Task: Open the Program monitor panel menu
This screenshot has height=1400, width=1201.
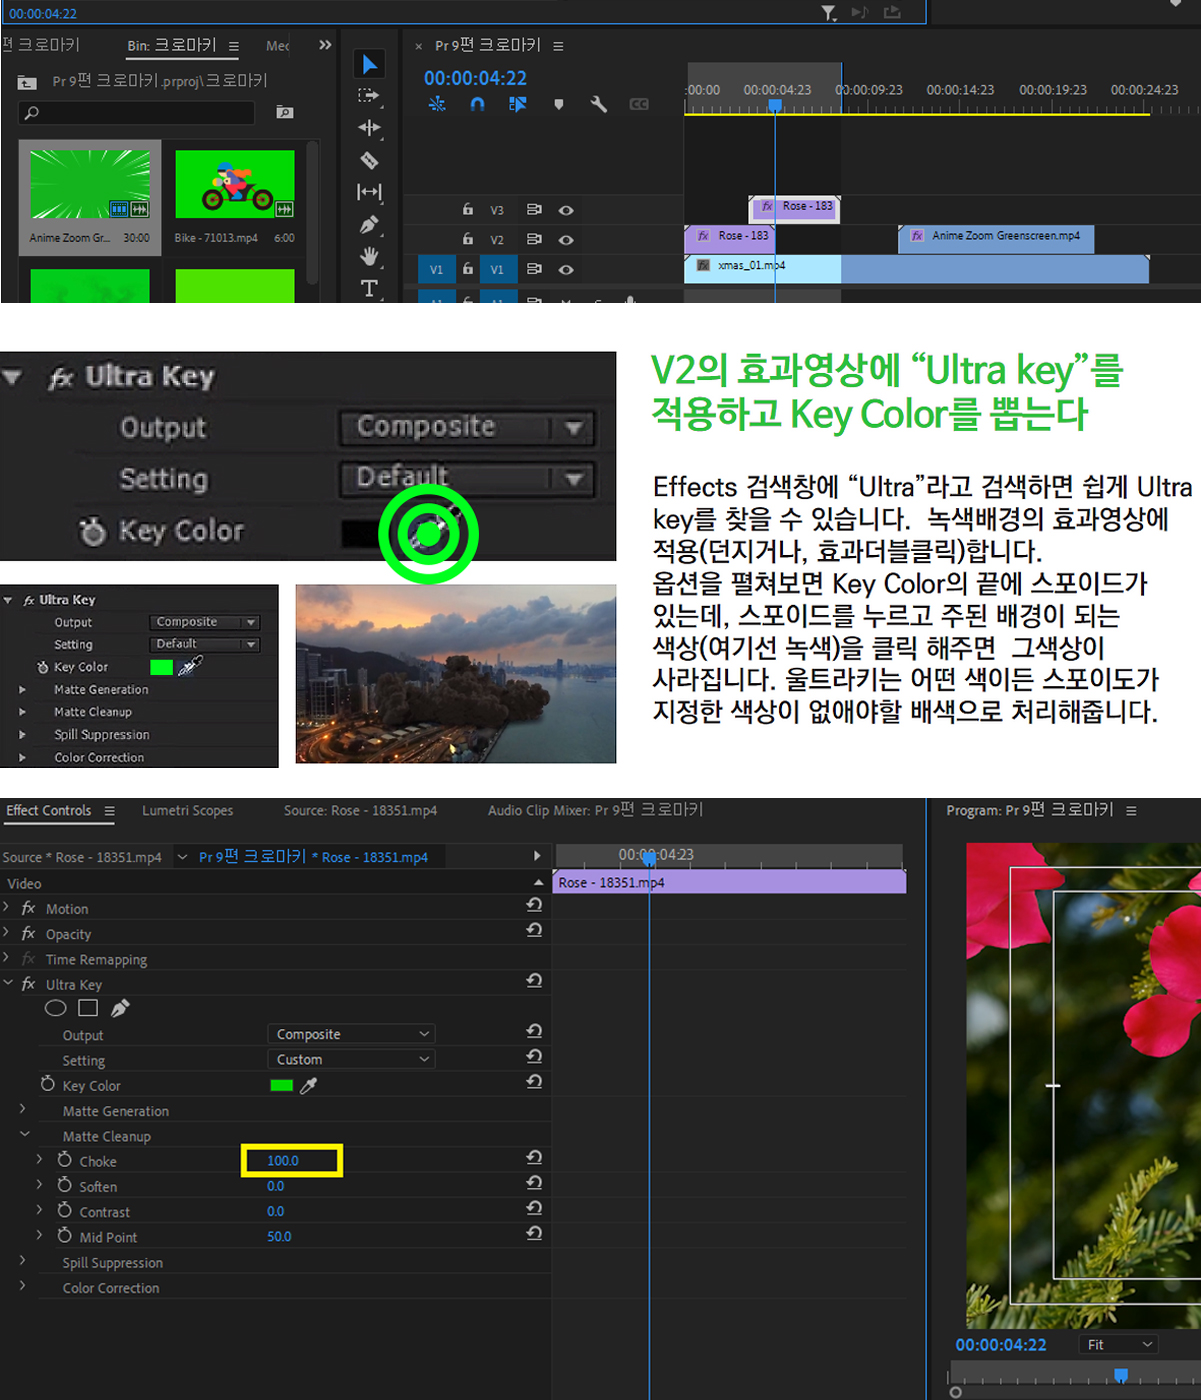Action: [x=1131, y=811]
